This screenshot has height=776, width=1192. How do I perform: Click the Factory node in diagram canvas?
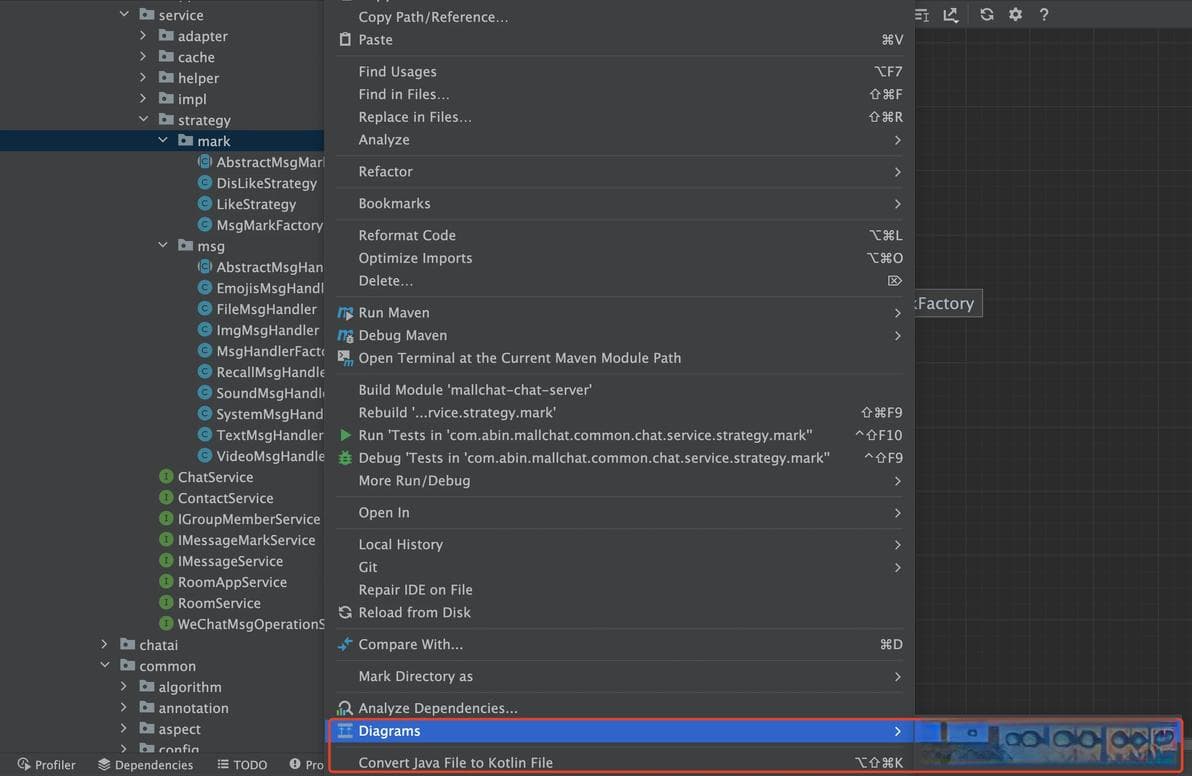point(948,303)
